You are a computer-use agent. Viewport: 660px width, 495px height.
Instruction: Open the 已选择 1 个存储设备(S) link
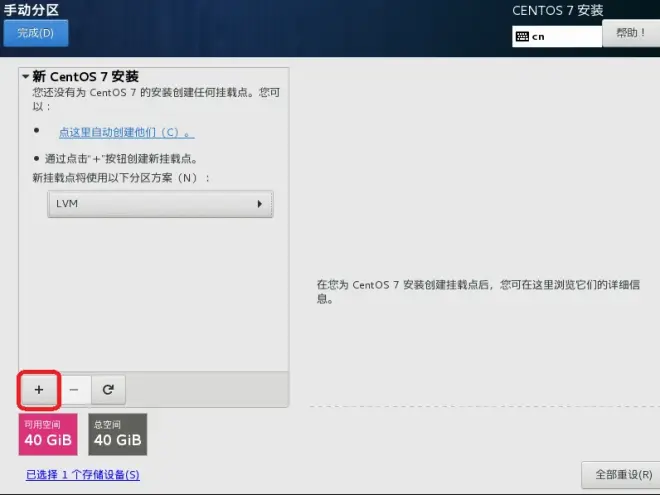point(83,475)
